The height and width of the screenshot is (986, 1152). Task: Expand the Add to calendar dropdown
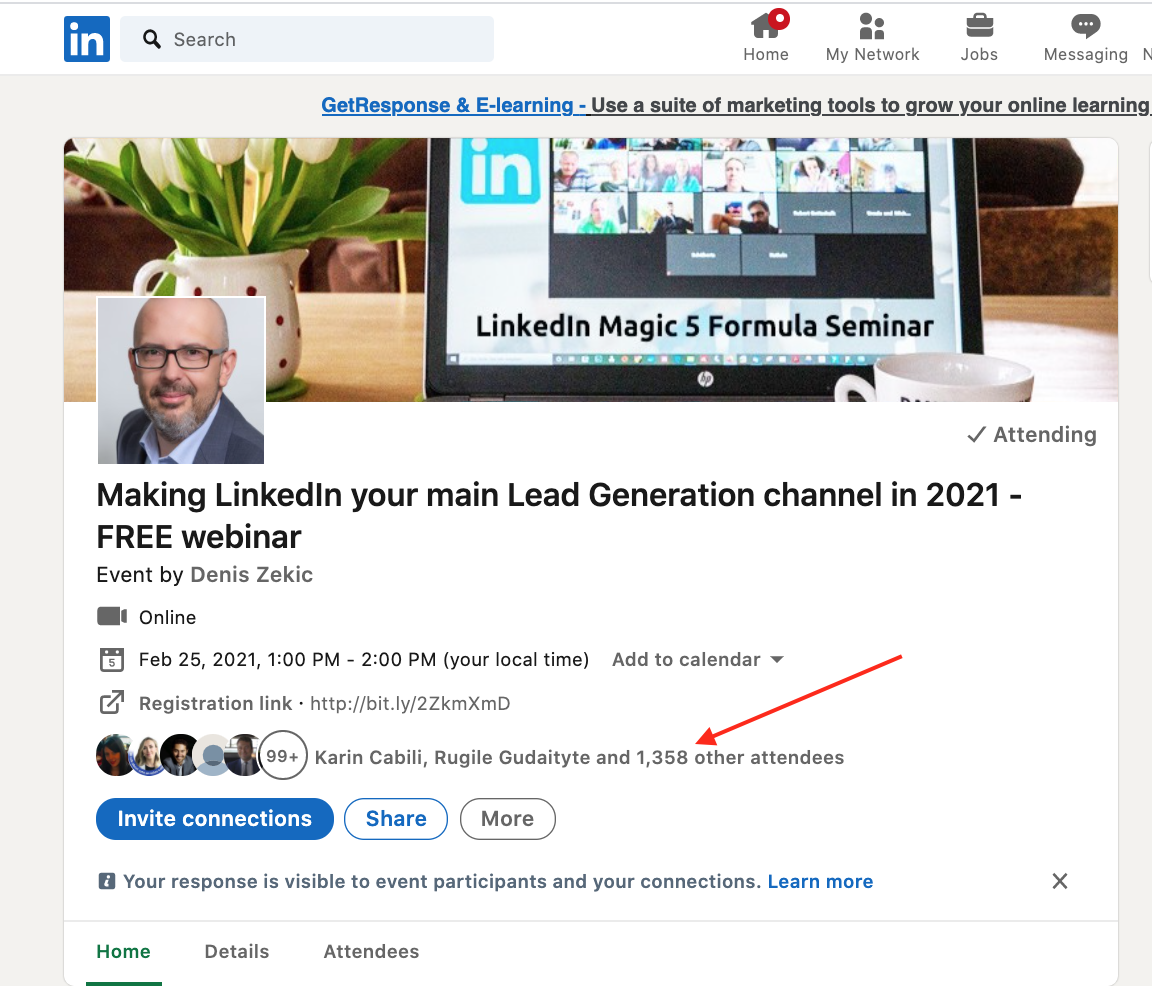697,660
